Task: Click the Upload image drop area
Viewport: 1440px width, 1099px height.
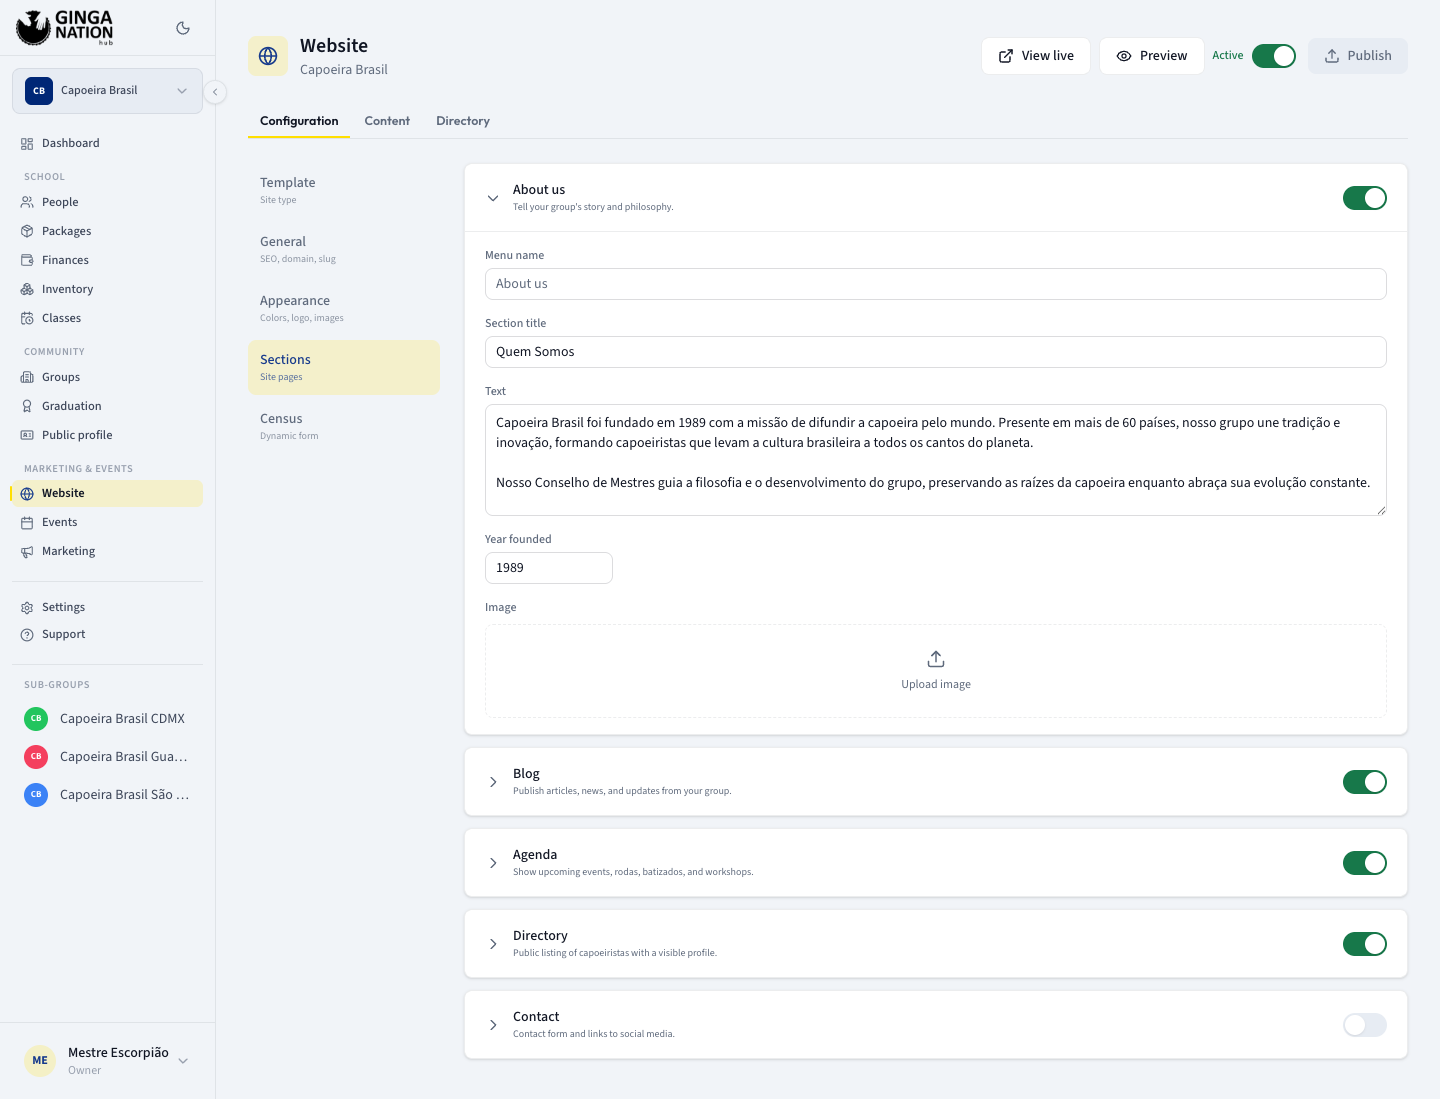Action: point(936,671)
